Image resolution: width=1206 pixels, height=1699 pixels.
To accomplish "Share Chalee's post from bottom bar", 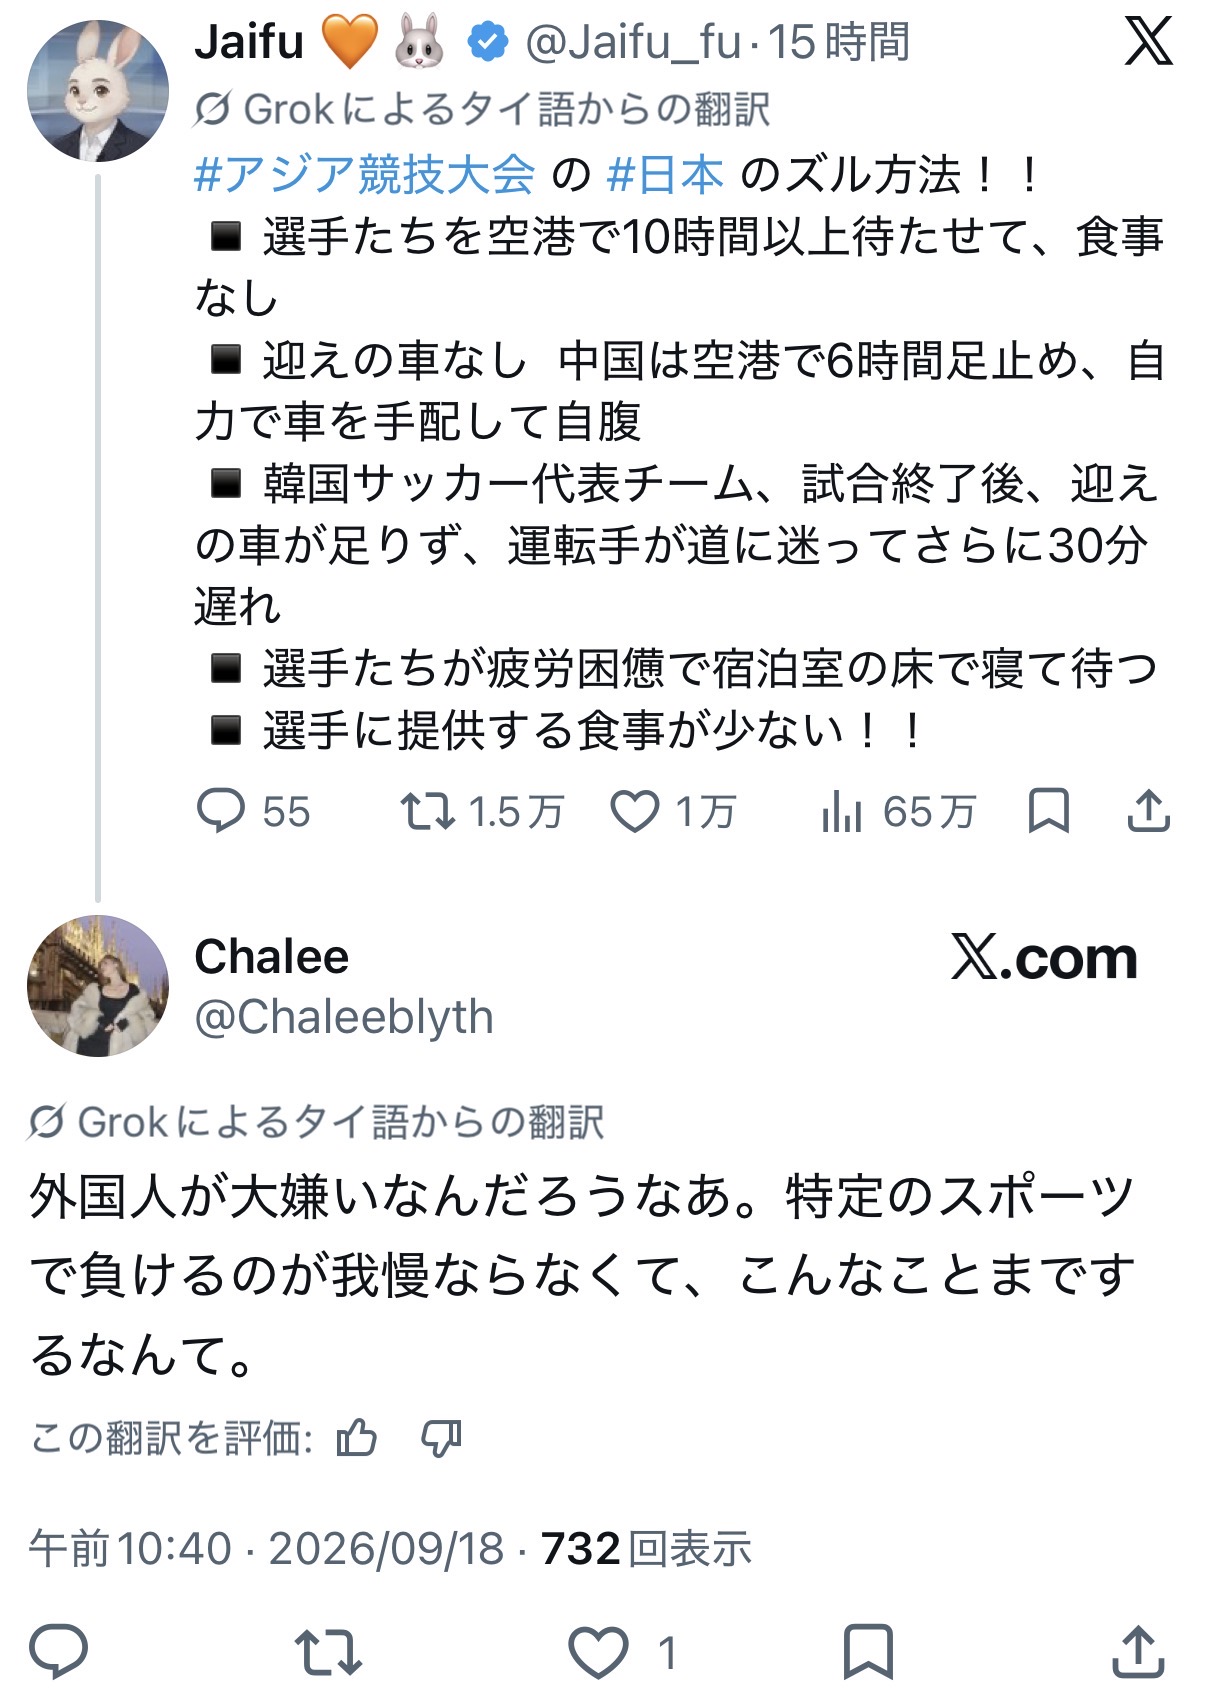I will tap(1139, 1651).
